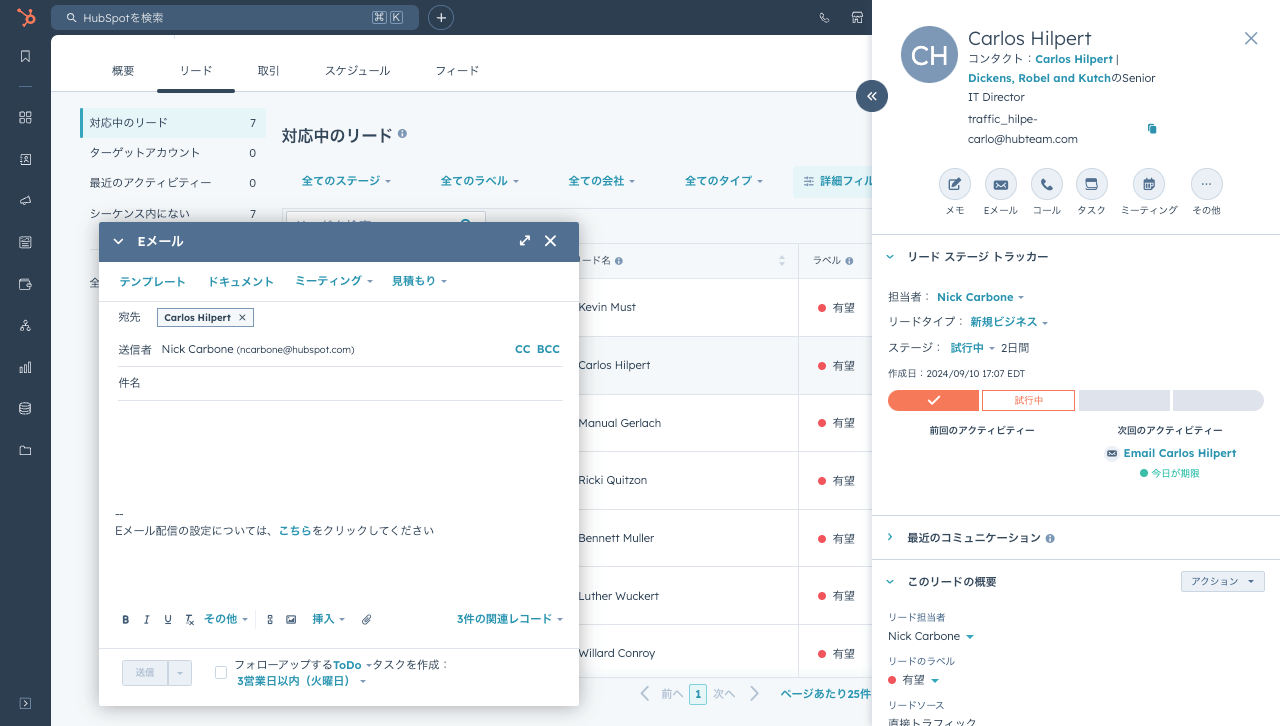Open data management database icon
Image resolution: width=1280 pixels, height=726 pixels.
(26, 408)
